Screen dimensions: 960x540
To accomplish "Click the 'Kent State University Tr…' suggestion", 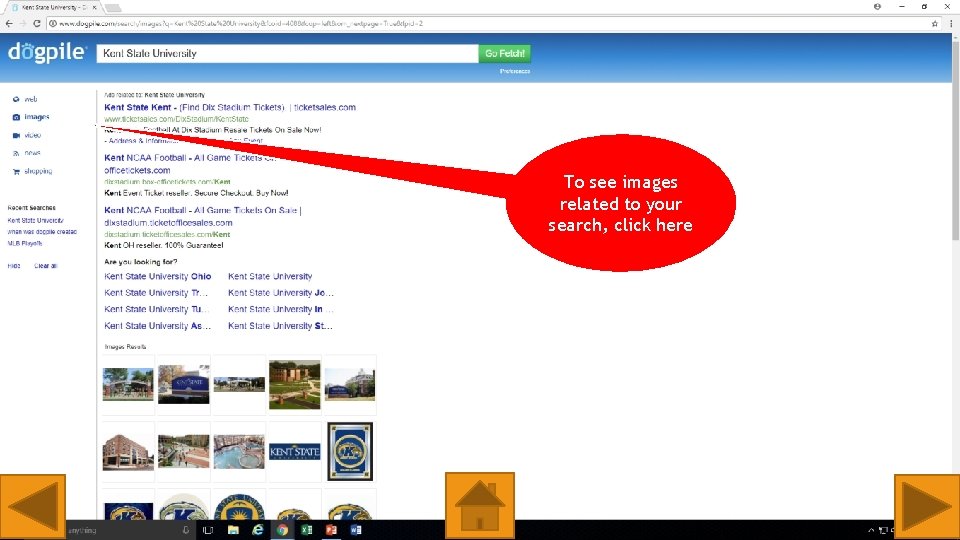I will pyautogui.click(x=156, y=293).
